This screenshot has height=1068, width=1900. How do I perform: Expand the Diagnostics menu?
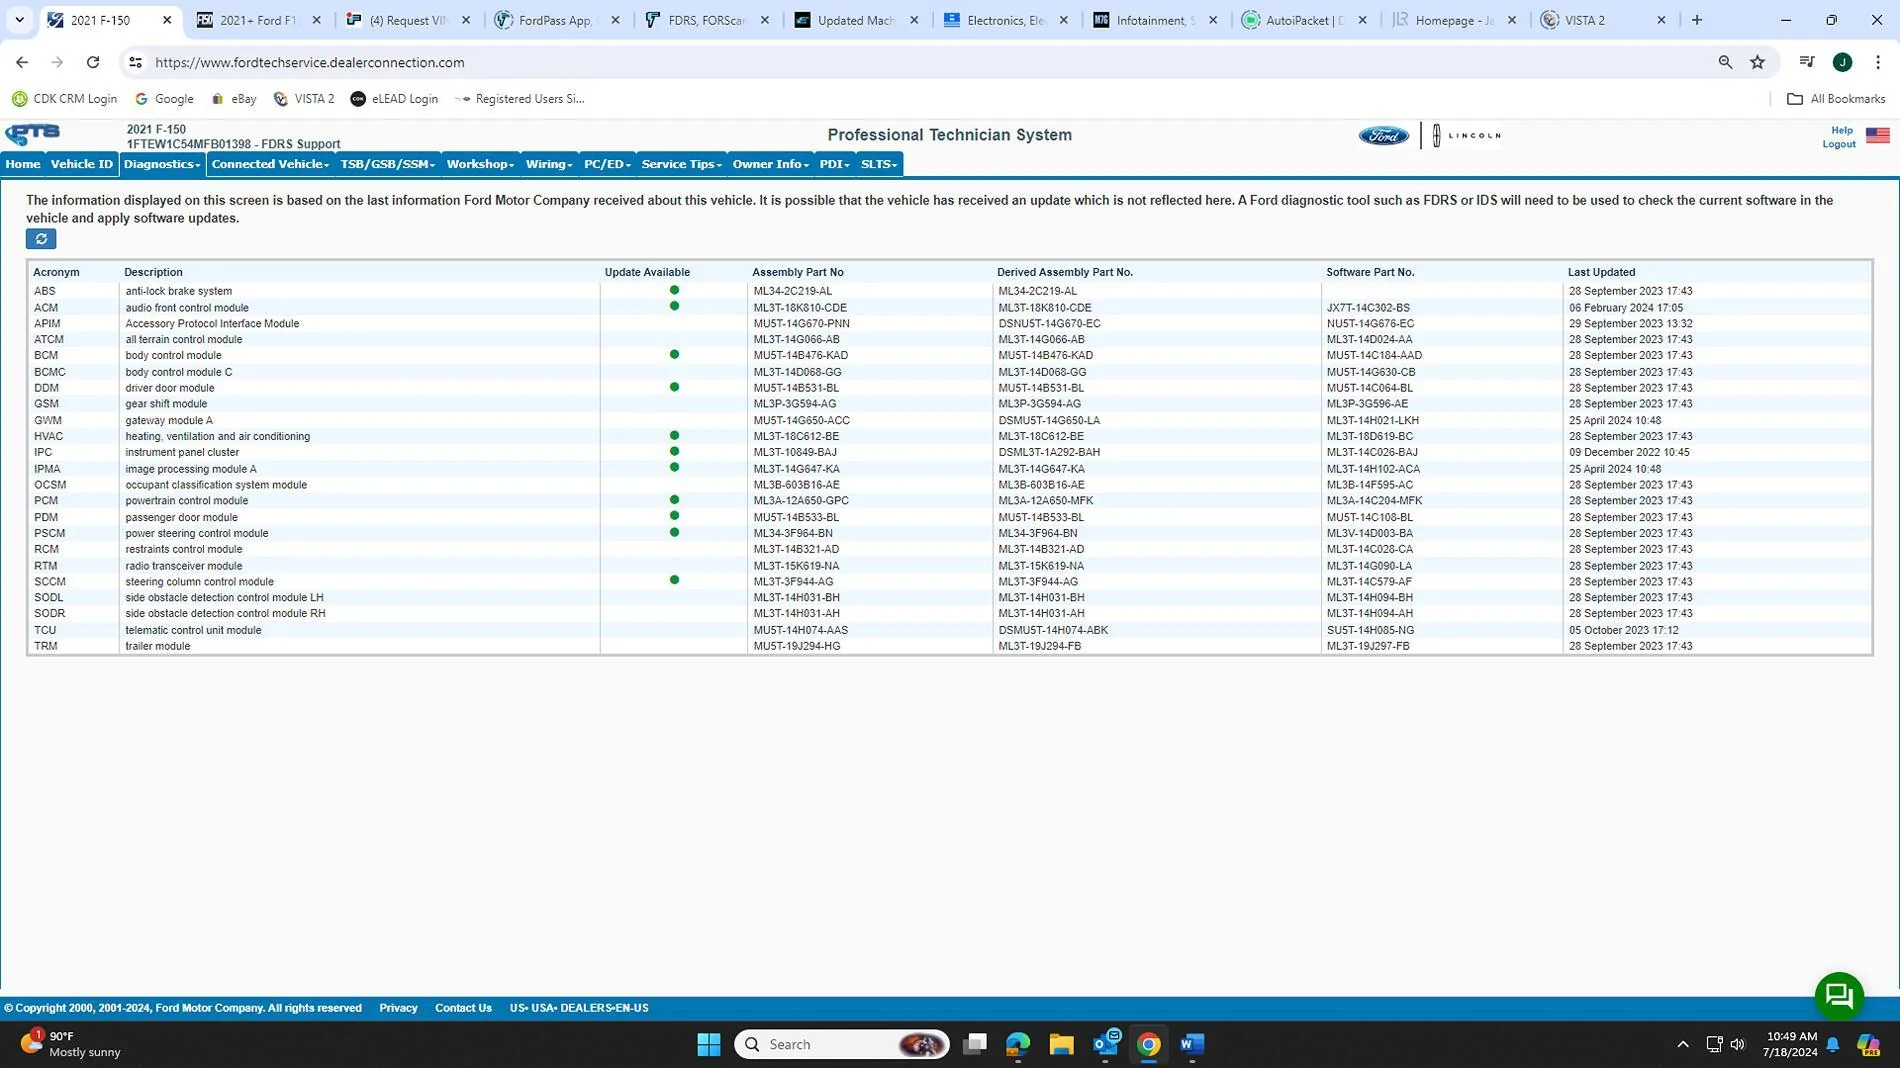pyautogui.click(x=162, y=164)
